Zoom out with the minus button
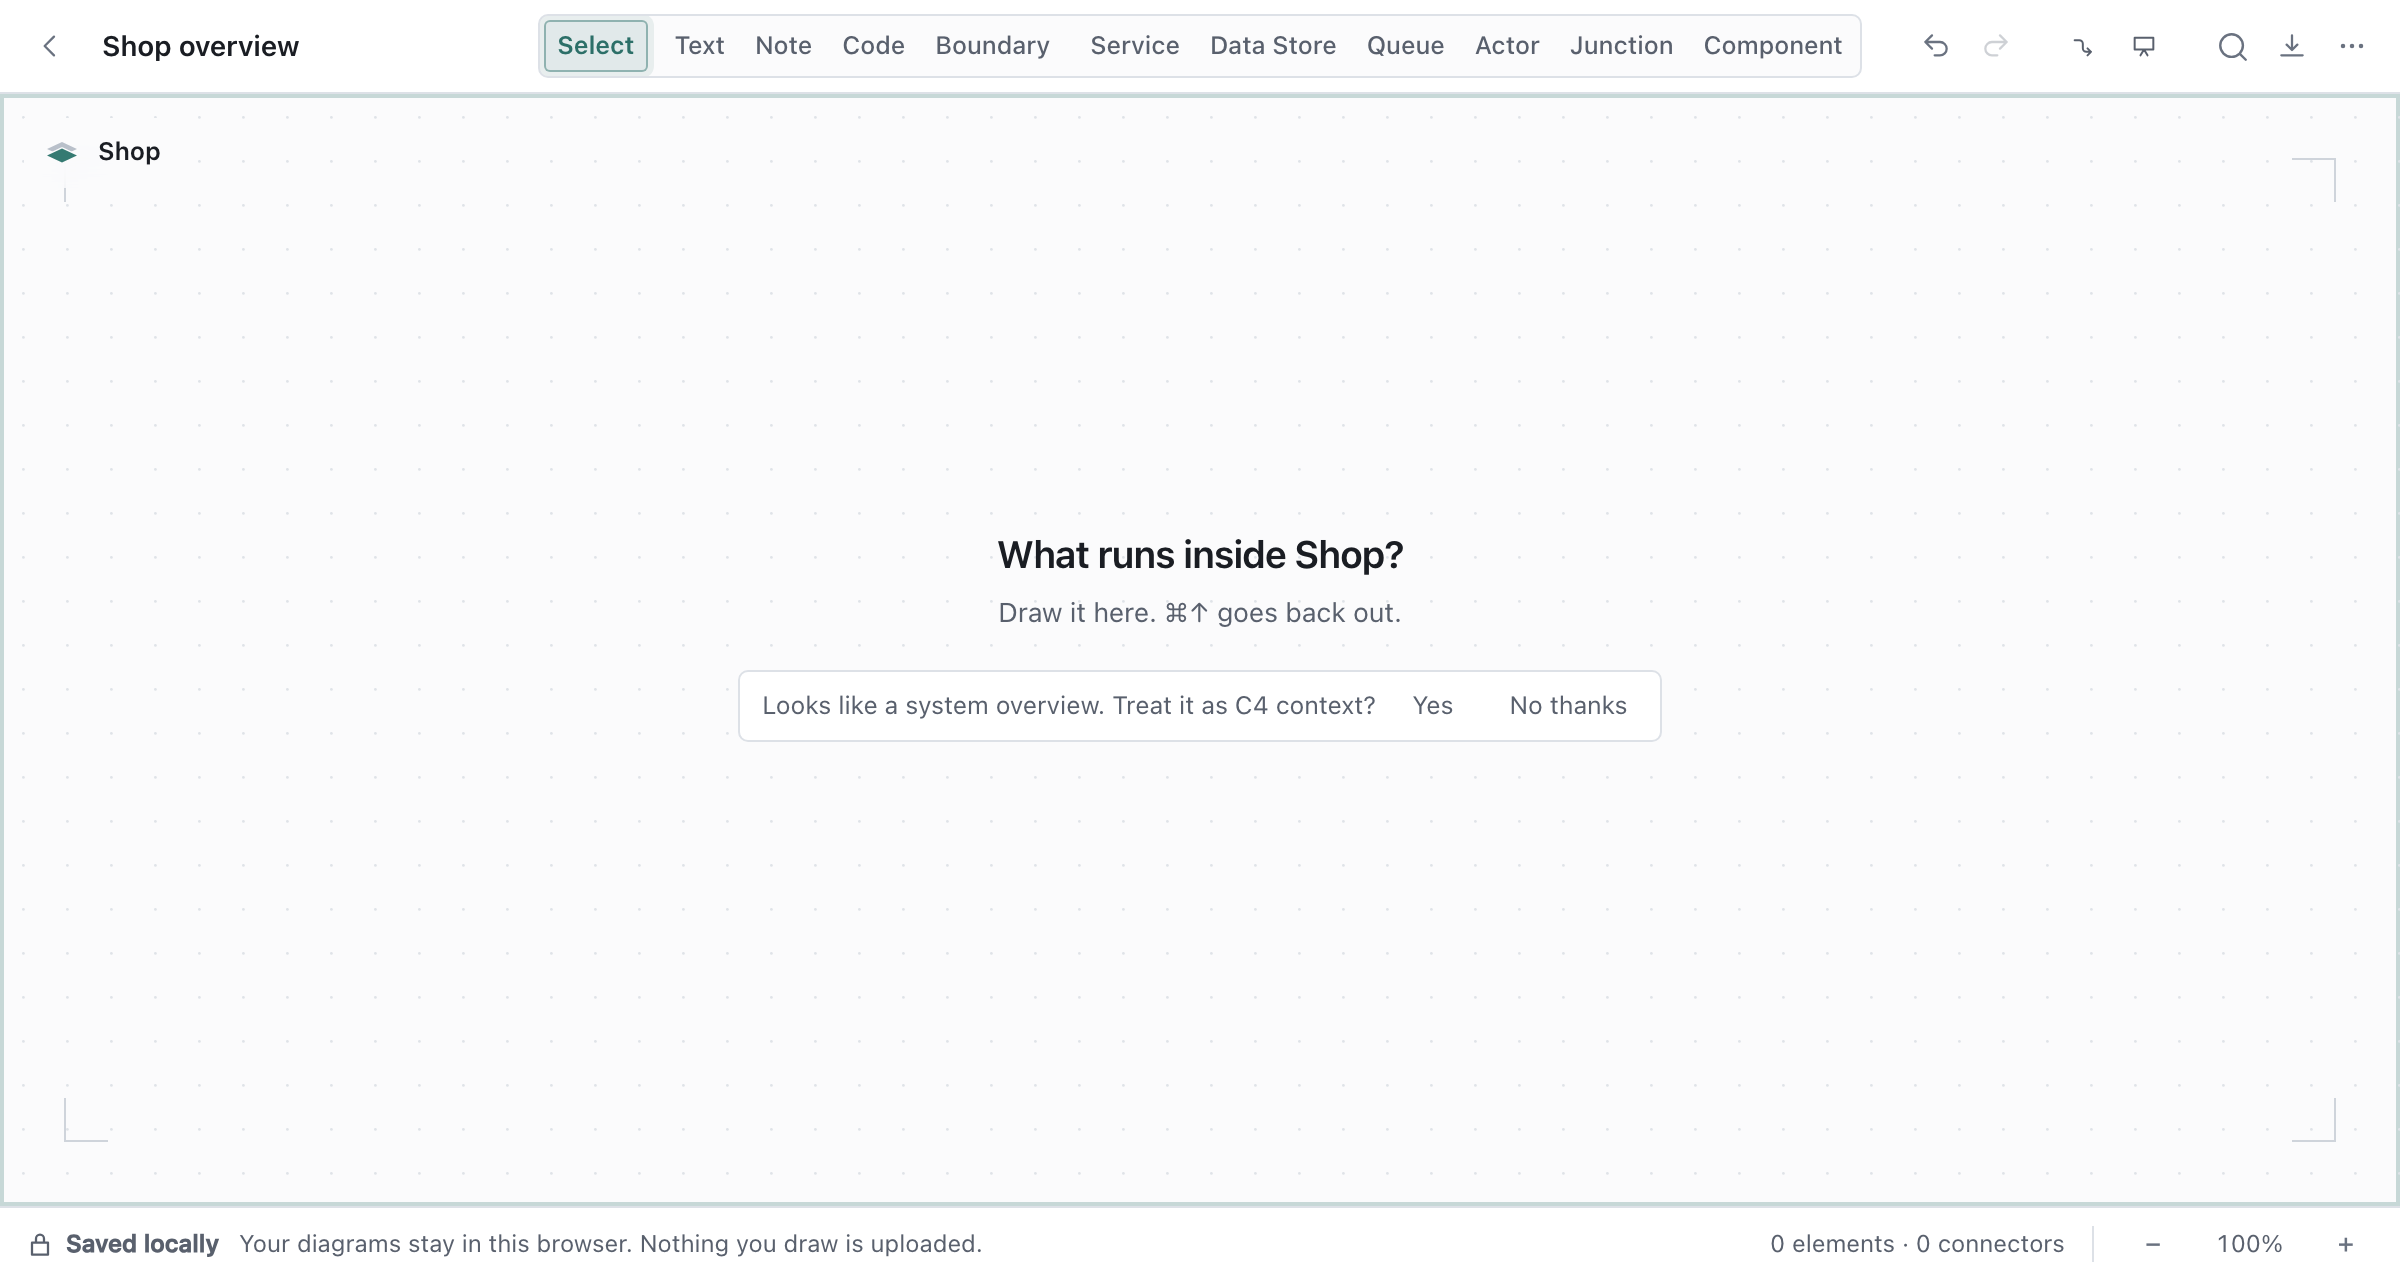 click(x=2153, y=1244)
